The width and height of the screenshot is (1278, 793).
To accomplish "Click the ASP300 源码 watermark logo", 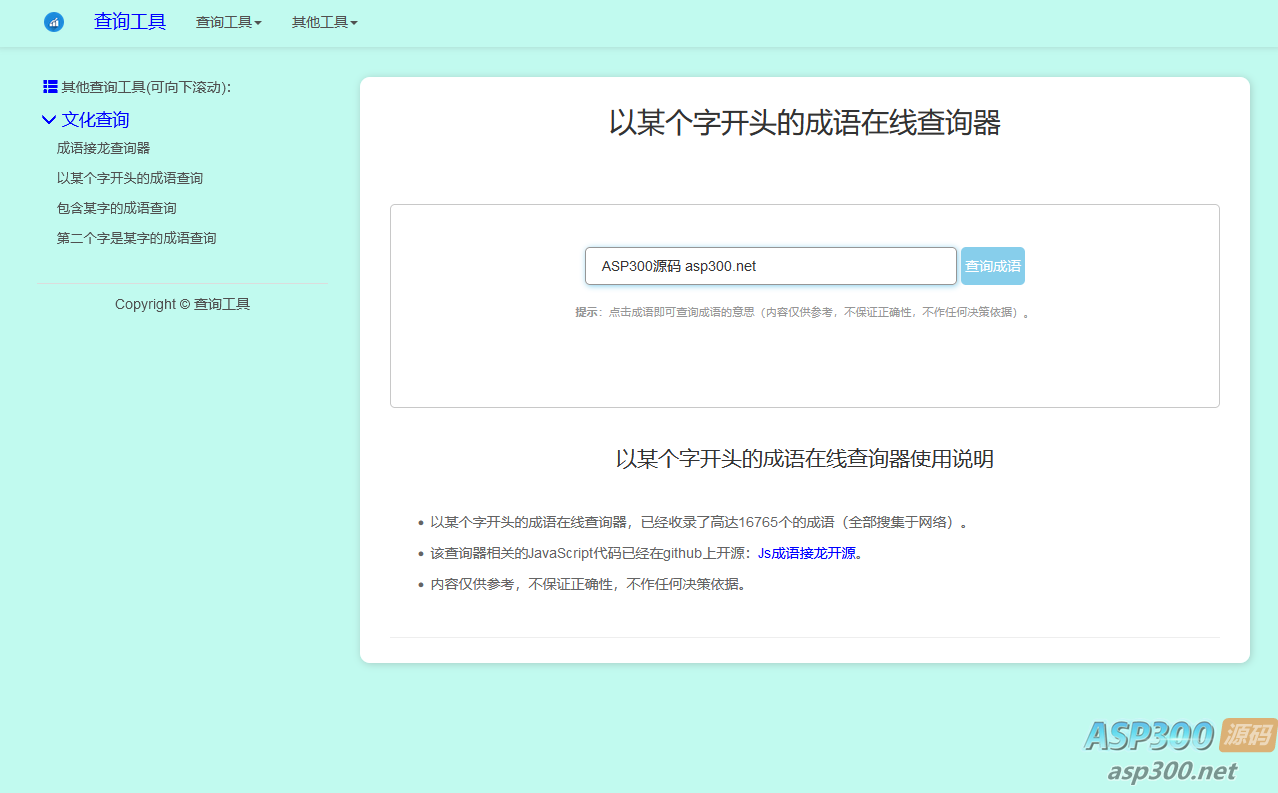I will [1180, 736].
